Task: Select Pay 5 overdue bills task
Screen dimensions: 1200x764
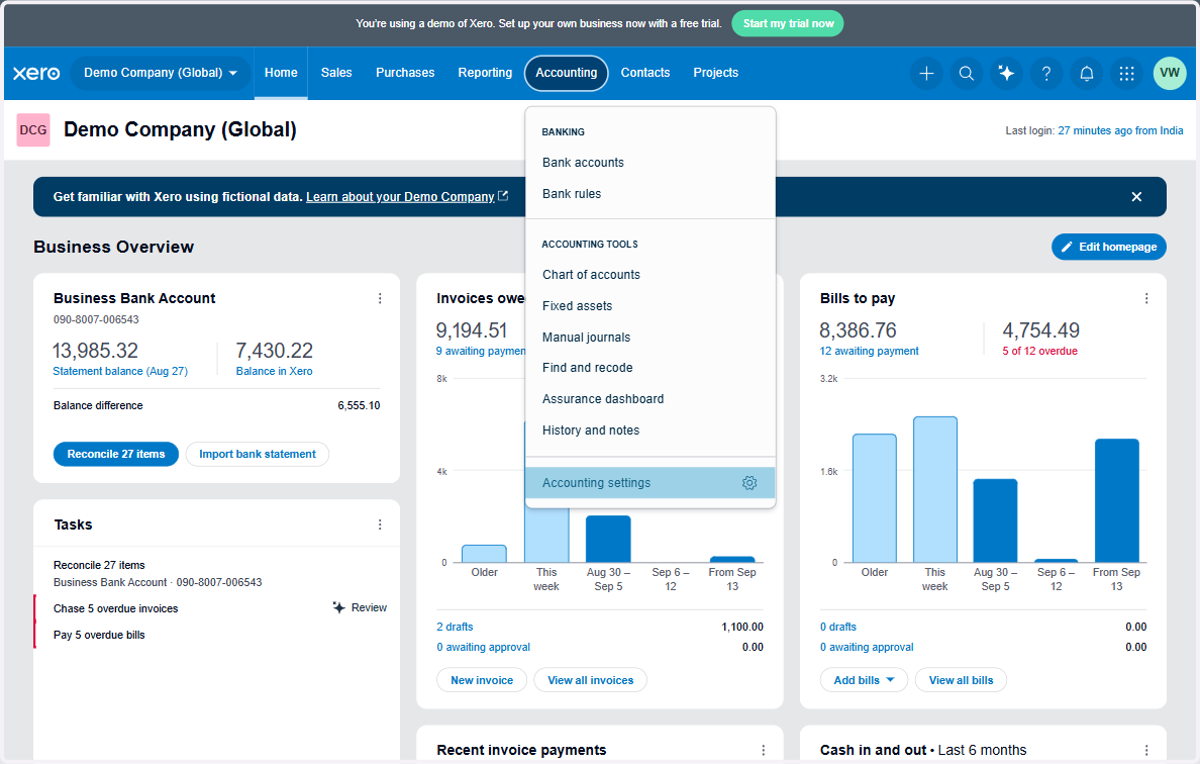Action: tap(99, 635)
